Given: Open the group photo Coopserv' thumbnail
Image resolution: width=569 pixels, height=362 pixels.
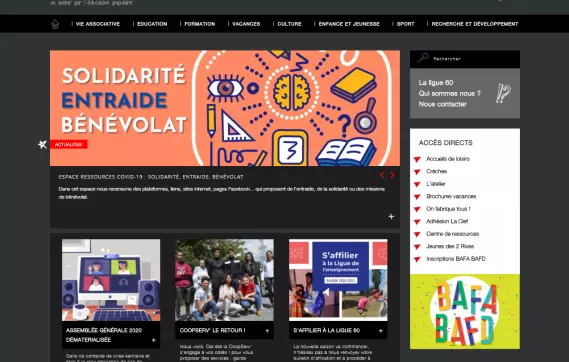Looking at the screenshot, I should pyautogui.click(x=225, y=280).
